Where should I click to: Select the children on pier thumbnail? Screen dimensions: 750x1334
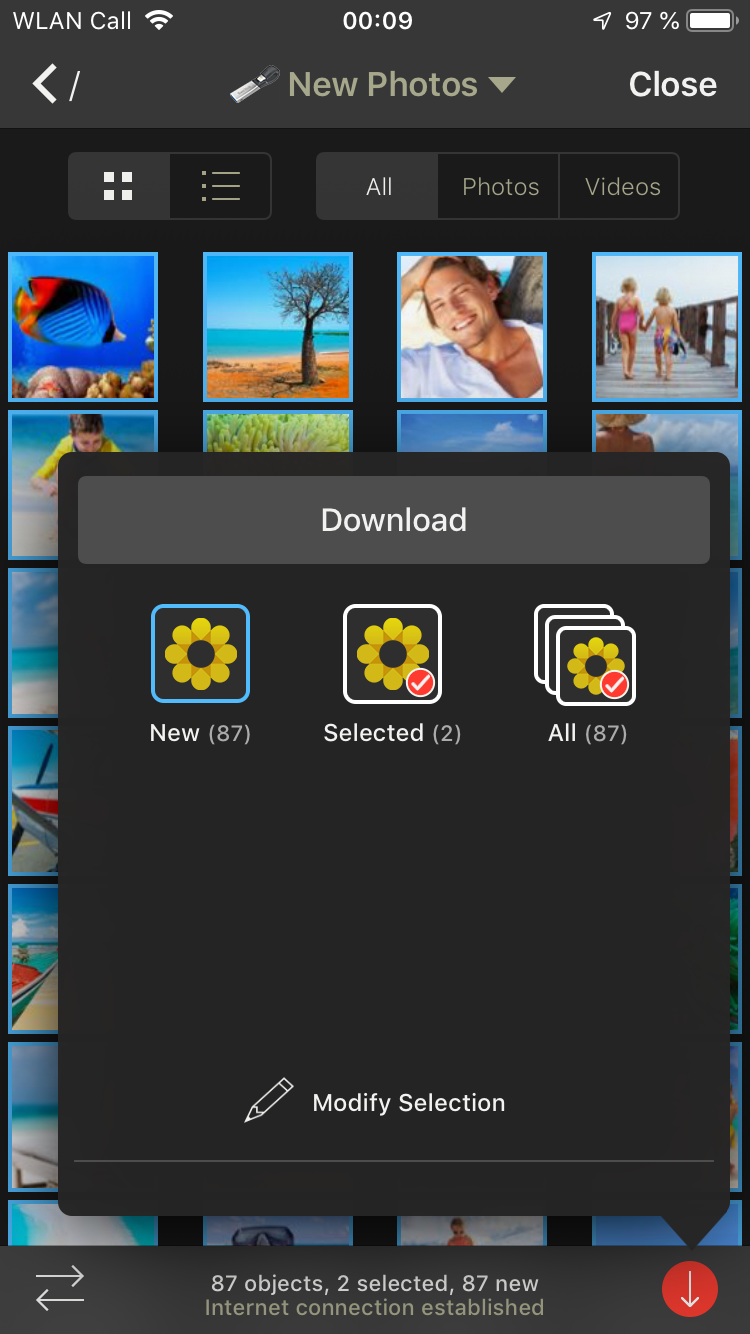tap(666, 327)
